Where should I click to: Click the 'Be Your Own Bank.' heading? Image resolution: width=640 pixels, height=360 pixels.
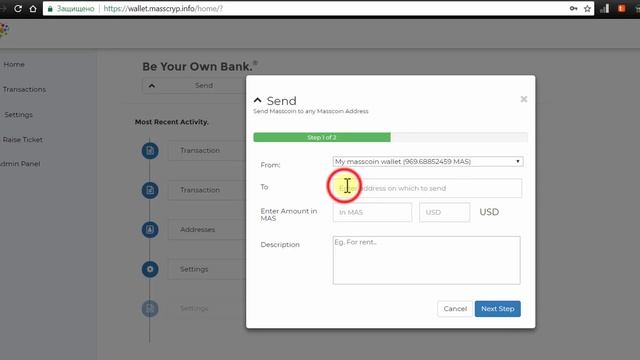[x=200, y=66]
